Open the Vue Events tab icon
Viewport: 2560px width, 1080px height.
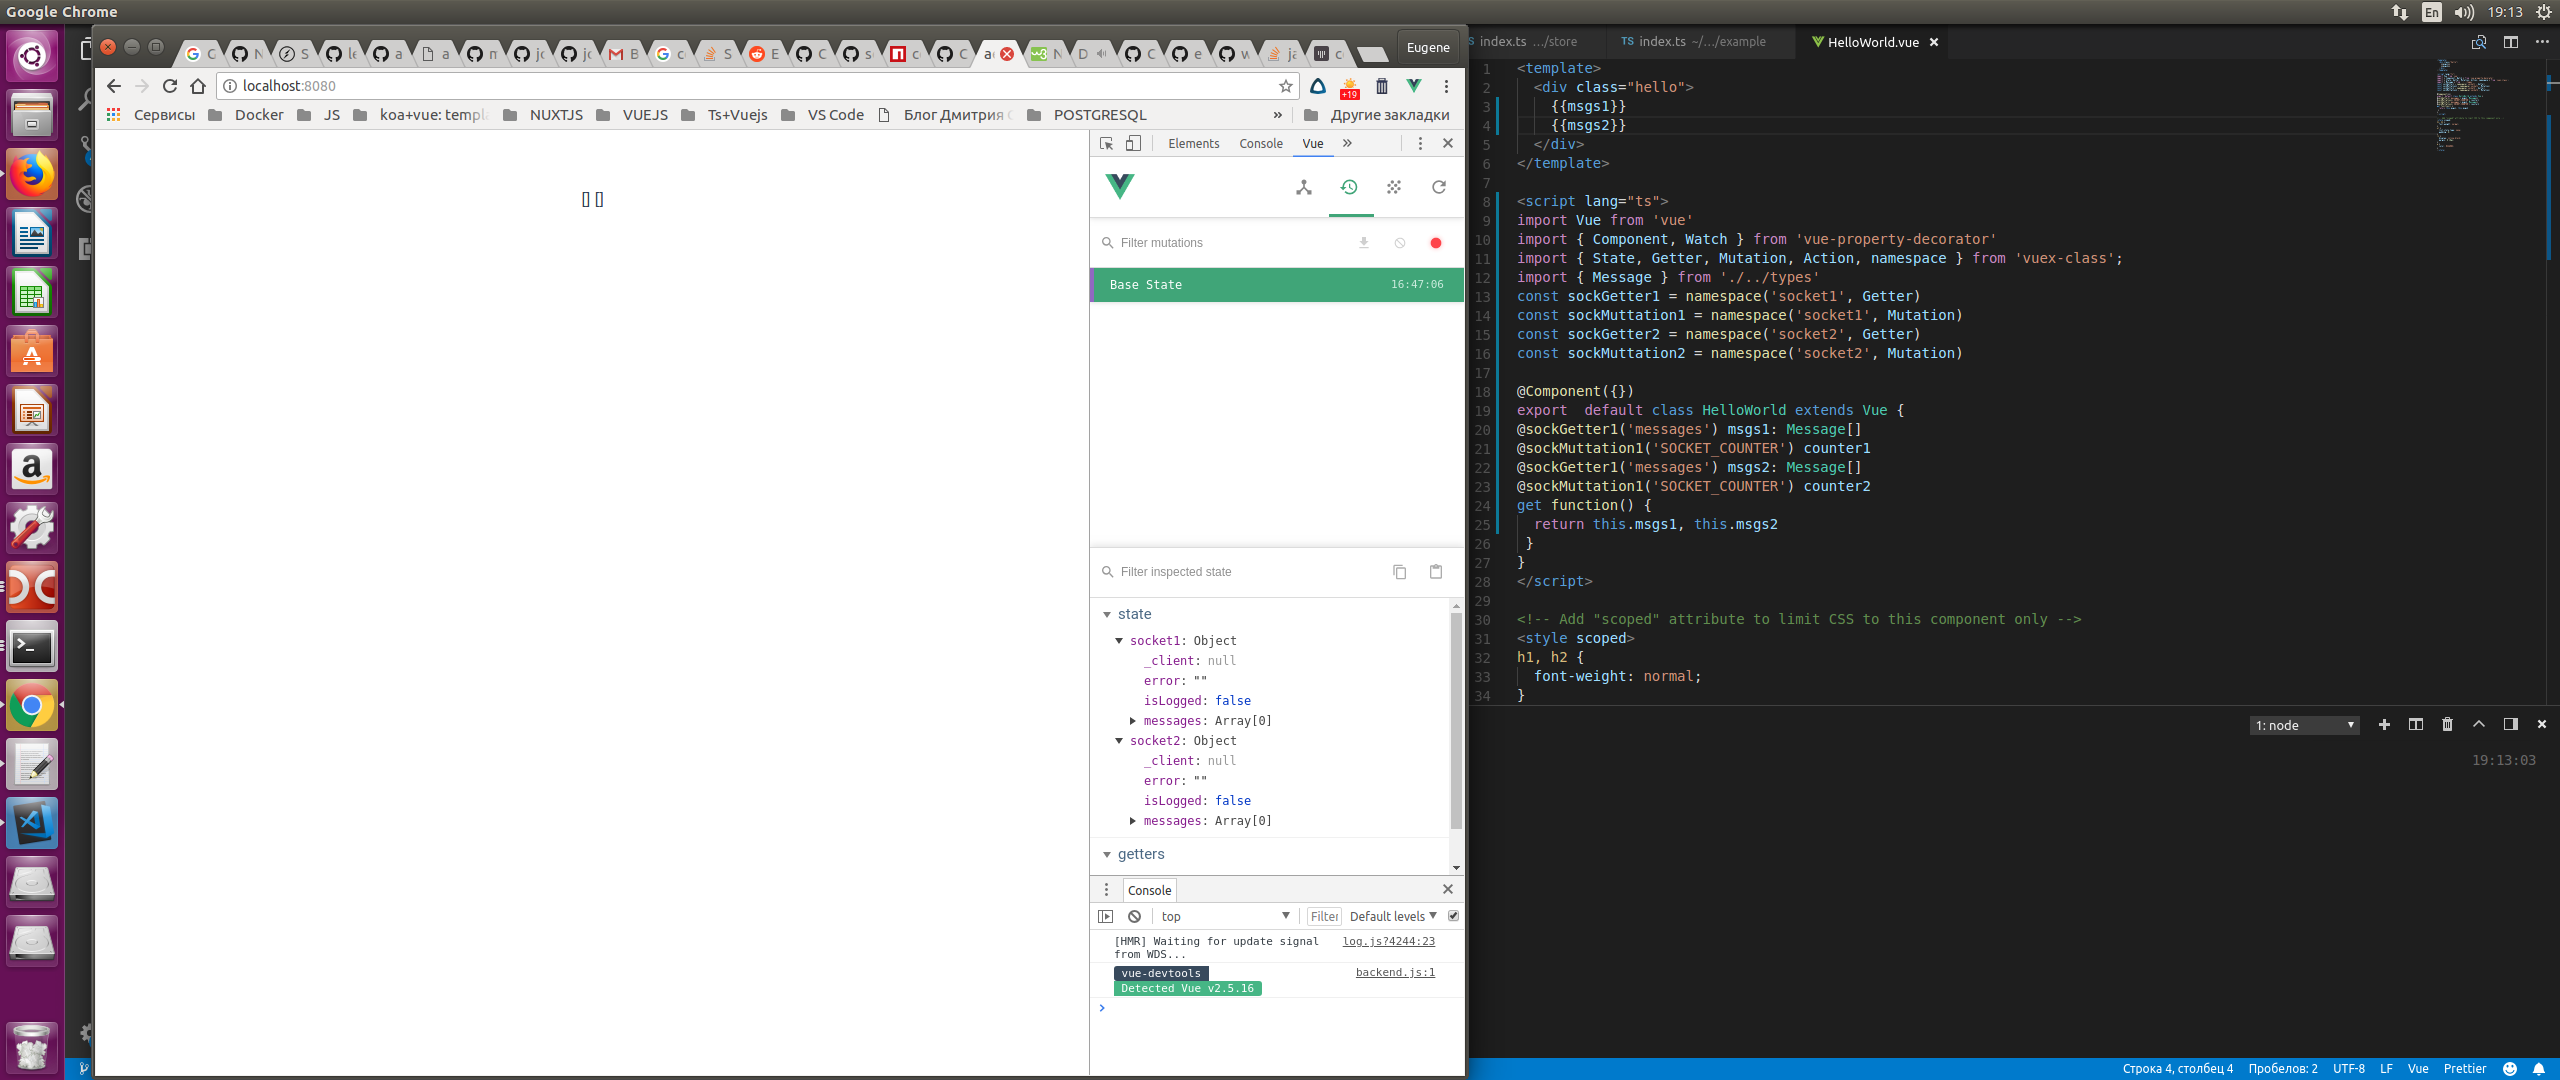click(x=1394, y=187)
